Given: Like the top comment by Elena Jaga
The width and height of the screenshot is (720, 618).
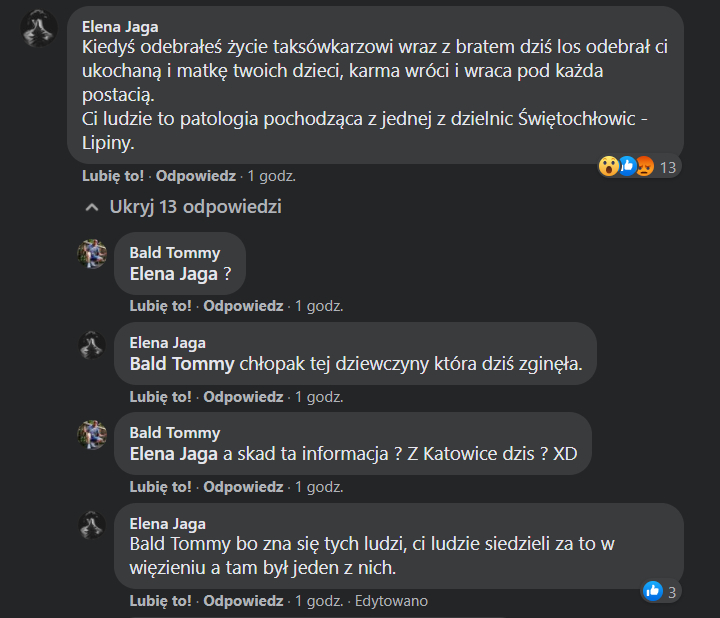Looking at the screenshot, I should pos(113,175).
